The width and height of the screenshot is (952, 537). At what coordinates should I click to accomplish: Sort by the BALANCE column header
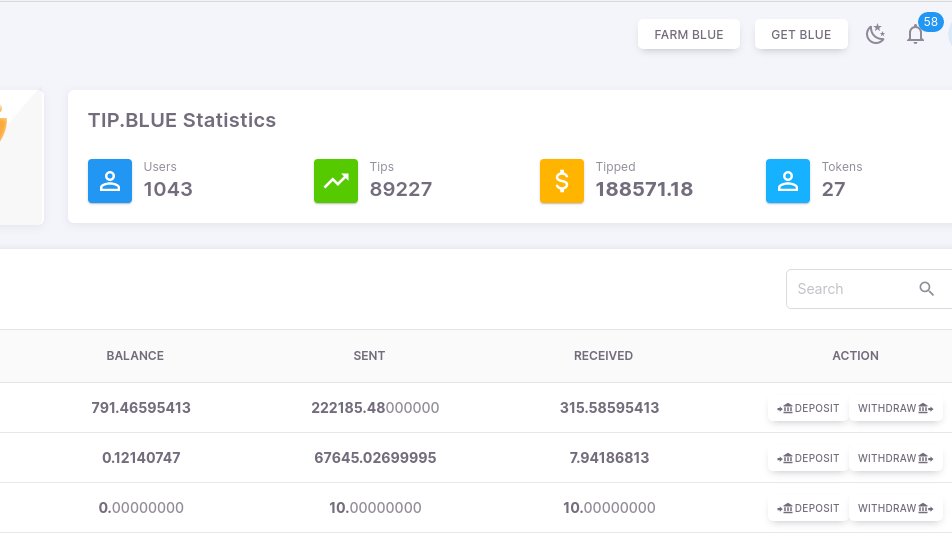[135, 356]
